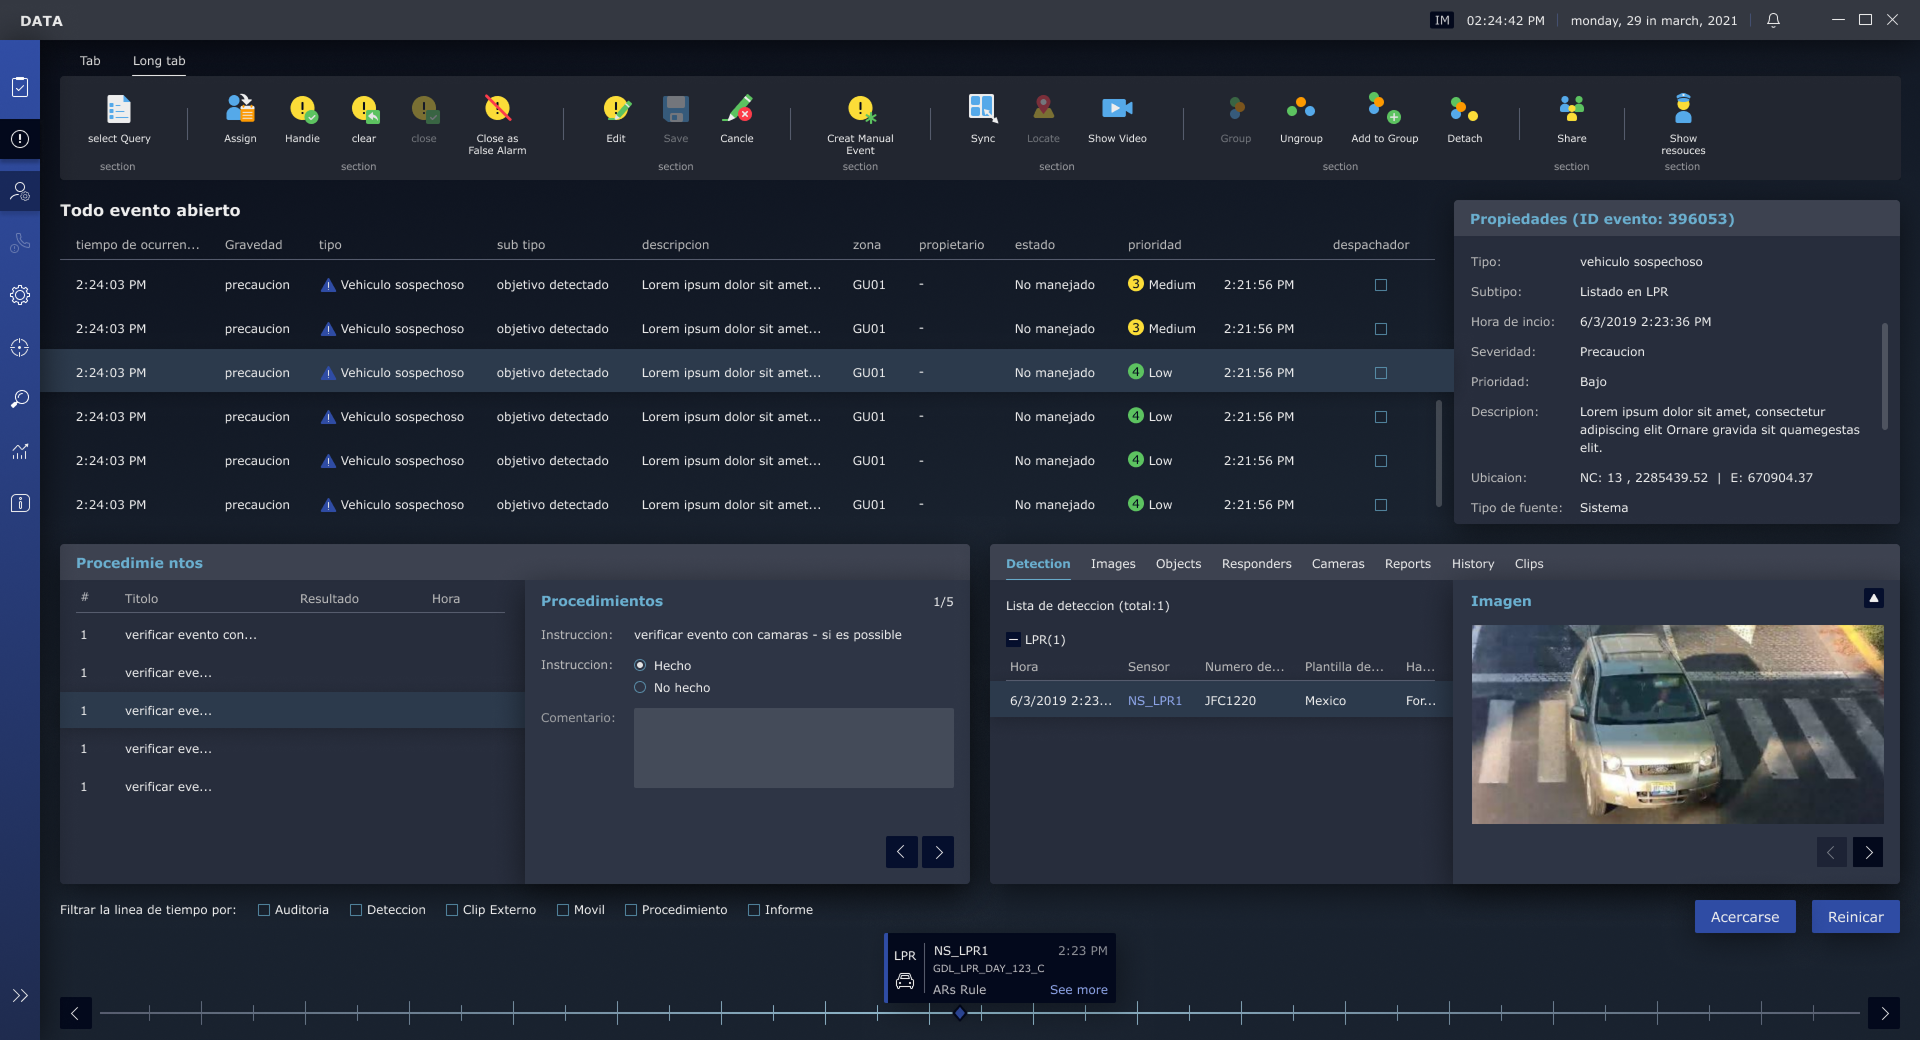The height and width of the screenshot is (1040, 1920).
Task: Click the Add to Group icon
Action: pos(1384,109)
